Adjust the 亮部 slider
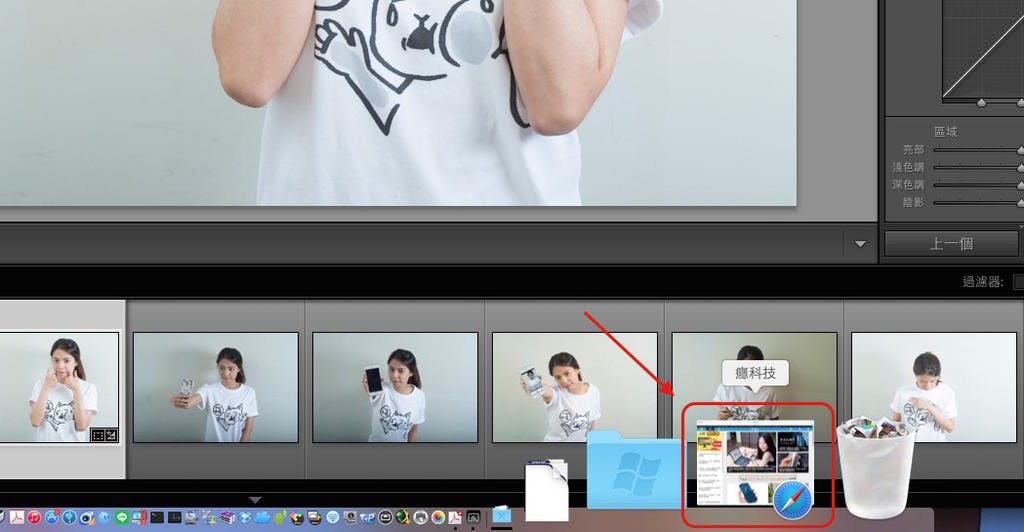Screen dimensions: 1024x532 978,150
